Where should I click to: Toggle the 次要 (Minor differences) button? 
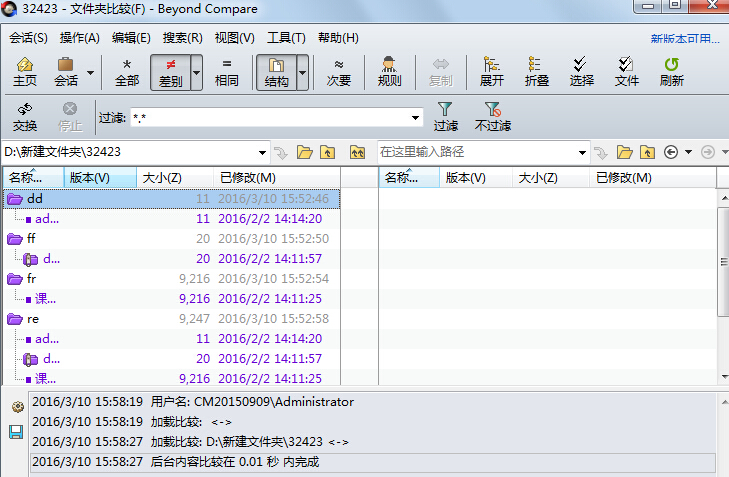339,72
